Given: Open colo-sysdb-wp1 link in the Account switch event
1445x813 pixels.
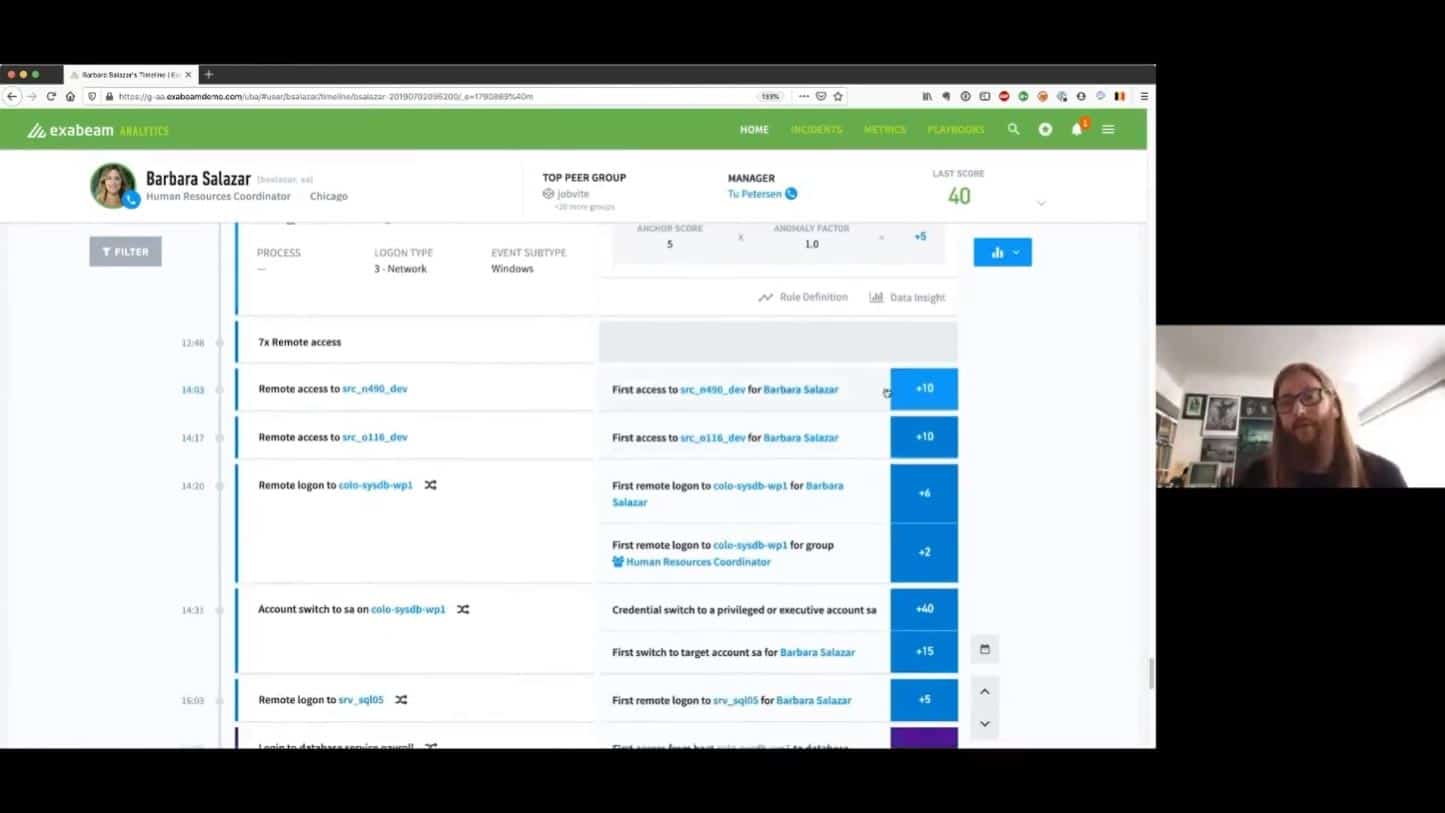Looking at the screenshot, I should click(x=408, y=609).
